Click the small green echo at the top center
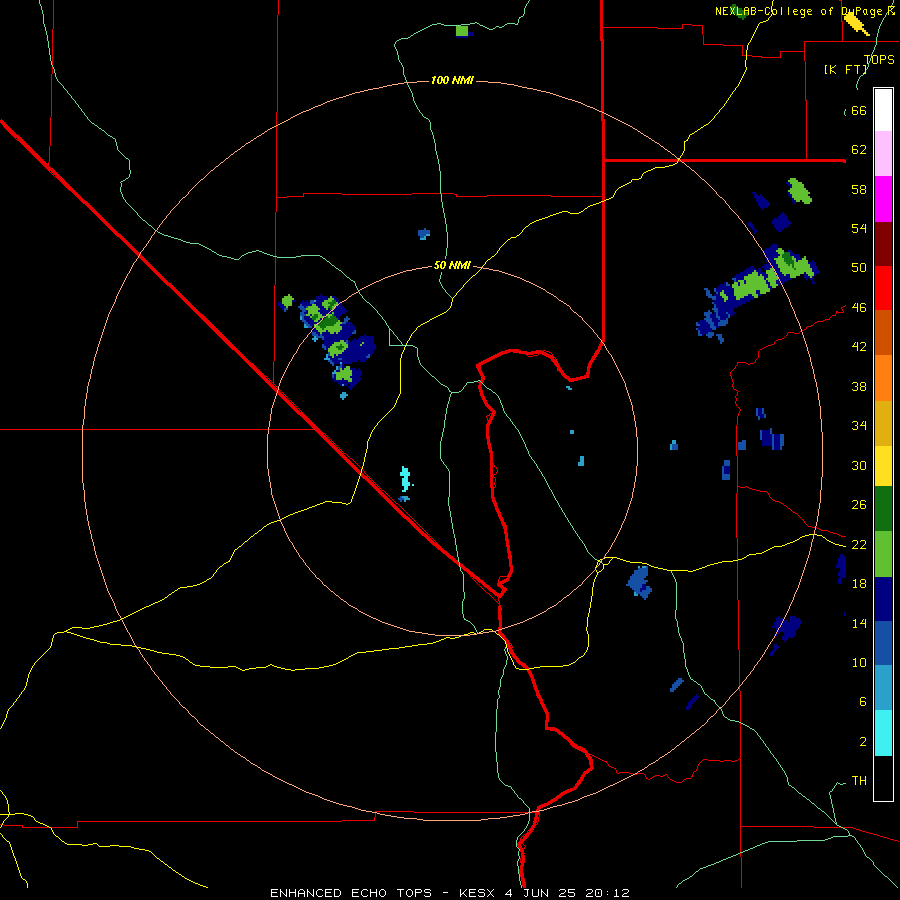The image size is (900, 900). pyautogui.click(x=463, y=30)
